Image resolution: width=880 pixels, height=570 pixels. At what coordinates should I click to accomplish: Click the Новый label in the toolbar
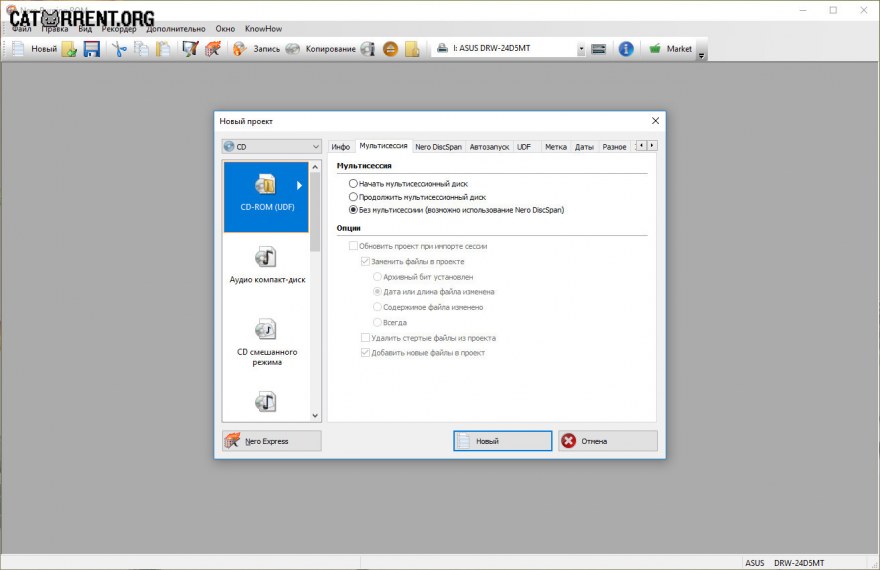(44, 49)
